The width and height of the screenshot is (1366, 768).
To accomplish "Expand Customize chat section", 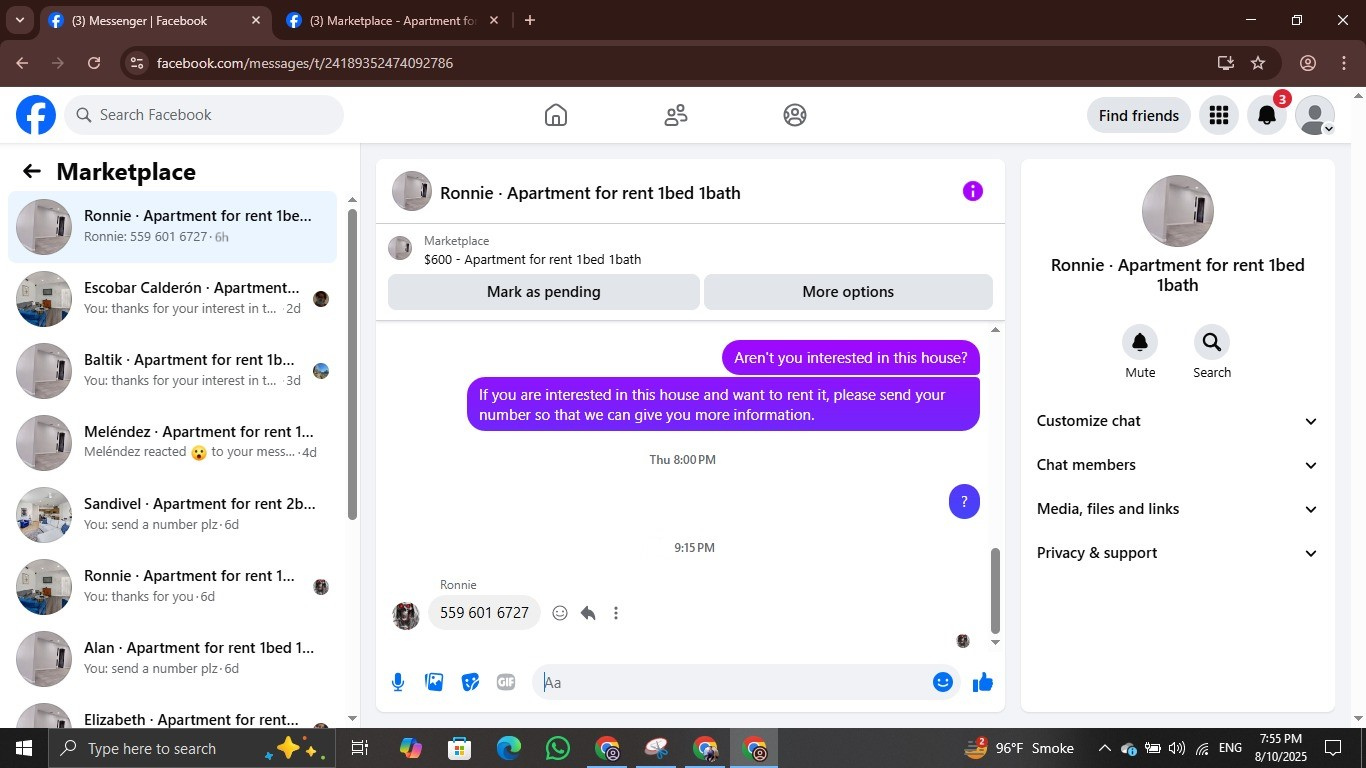I will [1177, 421].
